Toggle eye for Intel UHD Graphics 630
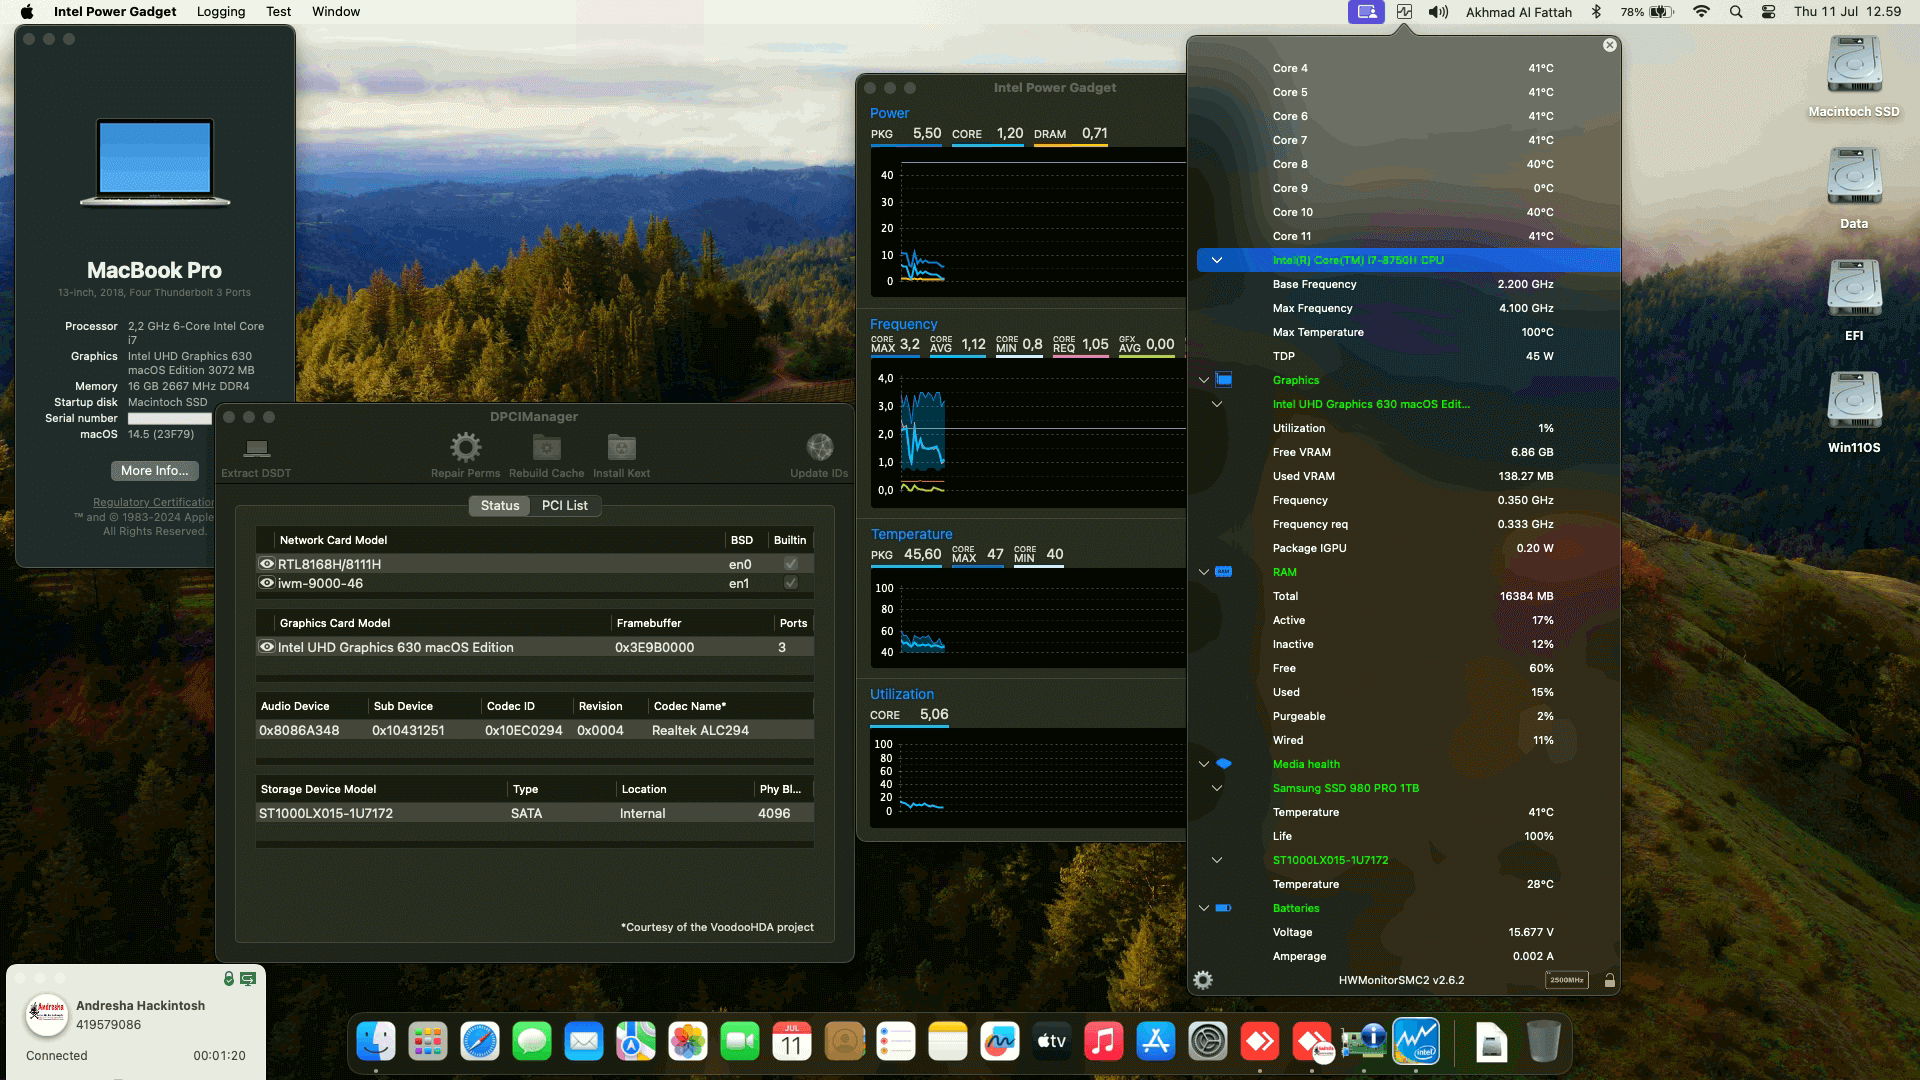Screen dimensions: 1920x1080 [266, 647]
